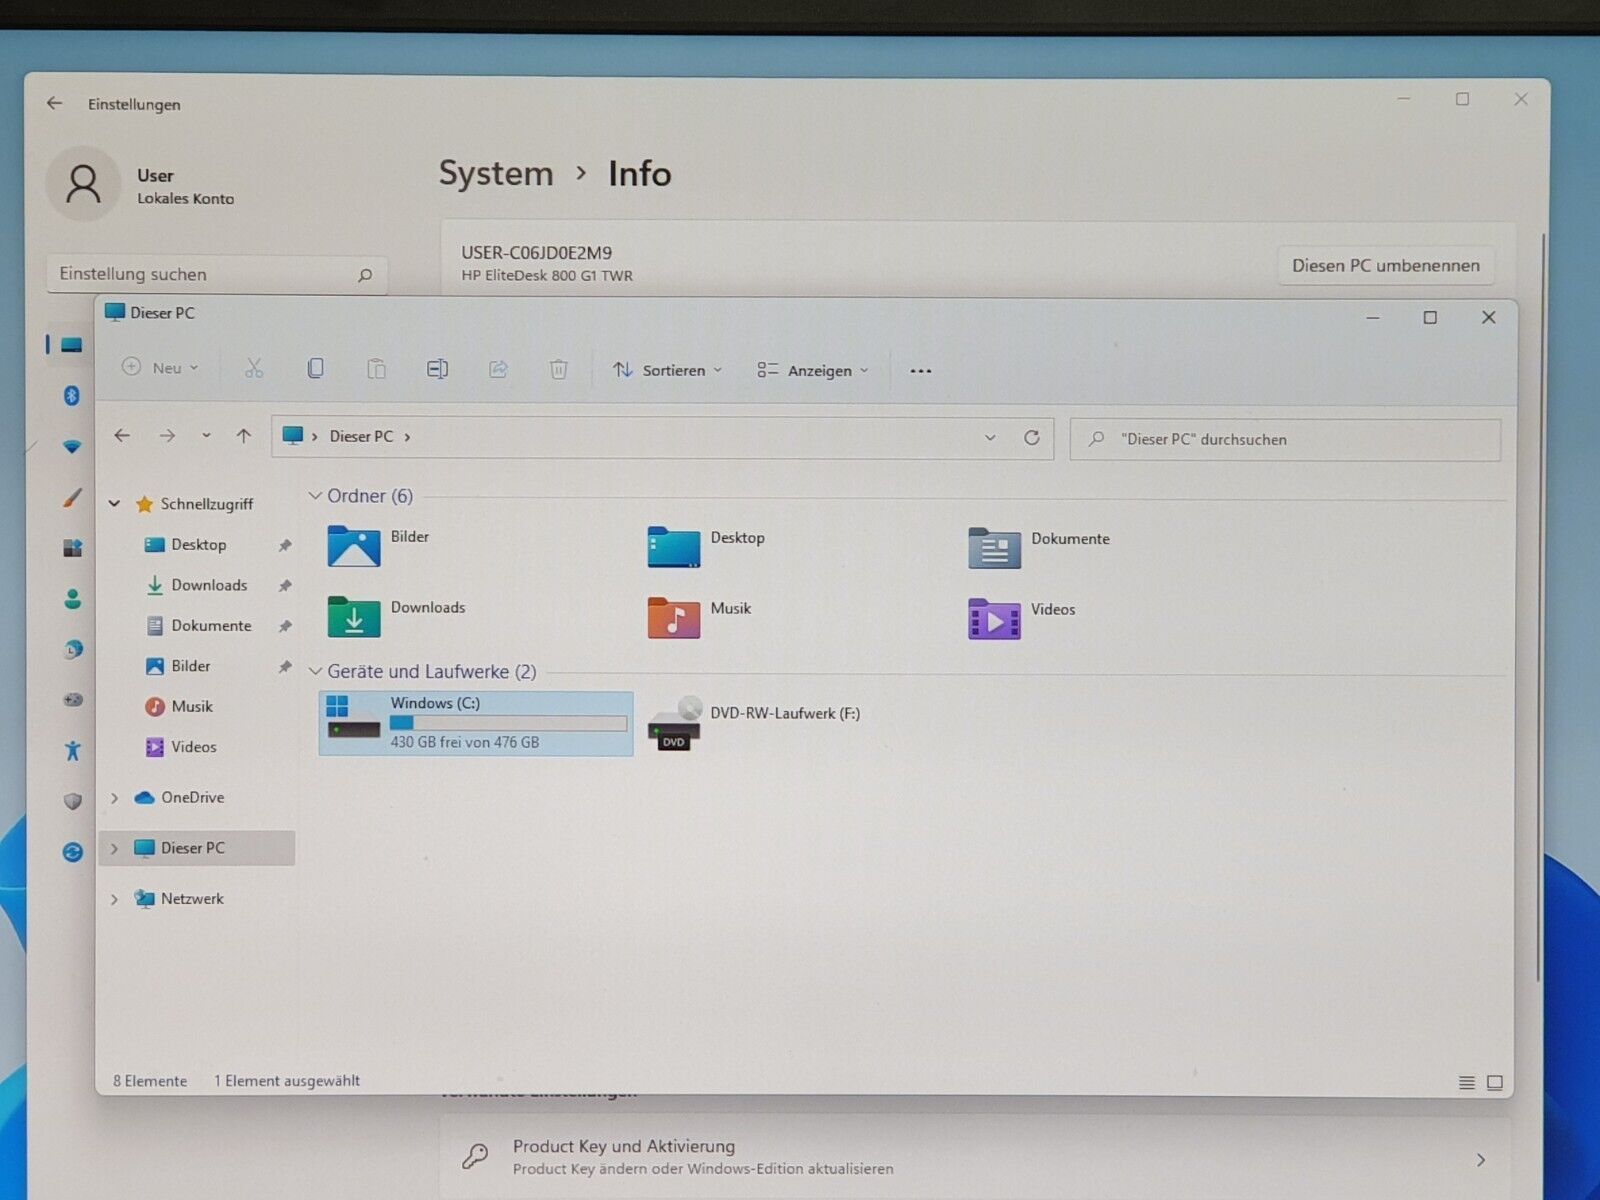Image resolution: width=1600 pixels, height=1200 pixels.
Task: Switch to details list view in status bar
Action: click(1466, 1083)
